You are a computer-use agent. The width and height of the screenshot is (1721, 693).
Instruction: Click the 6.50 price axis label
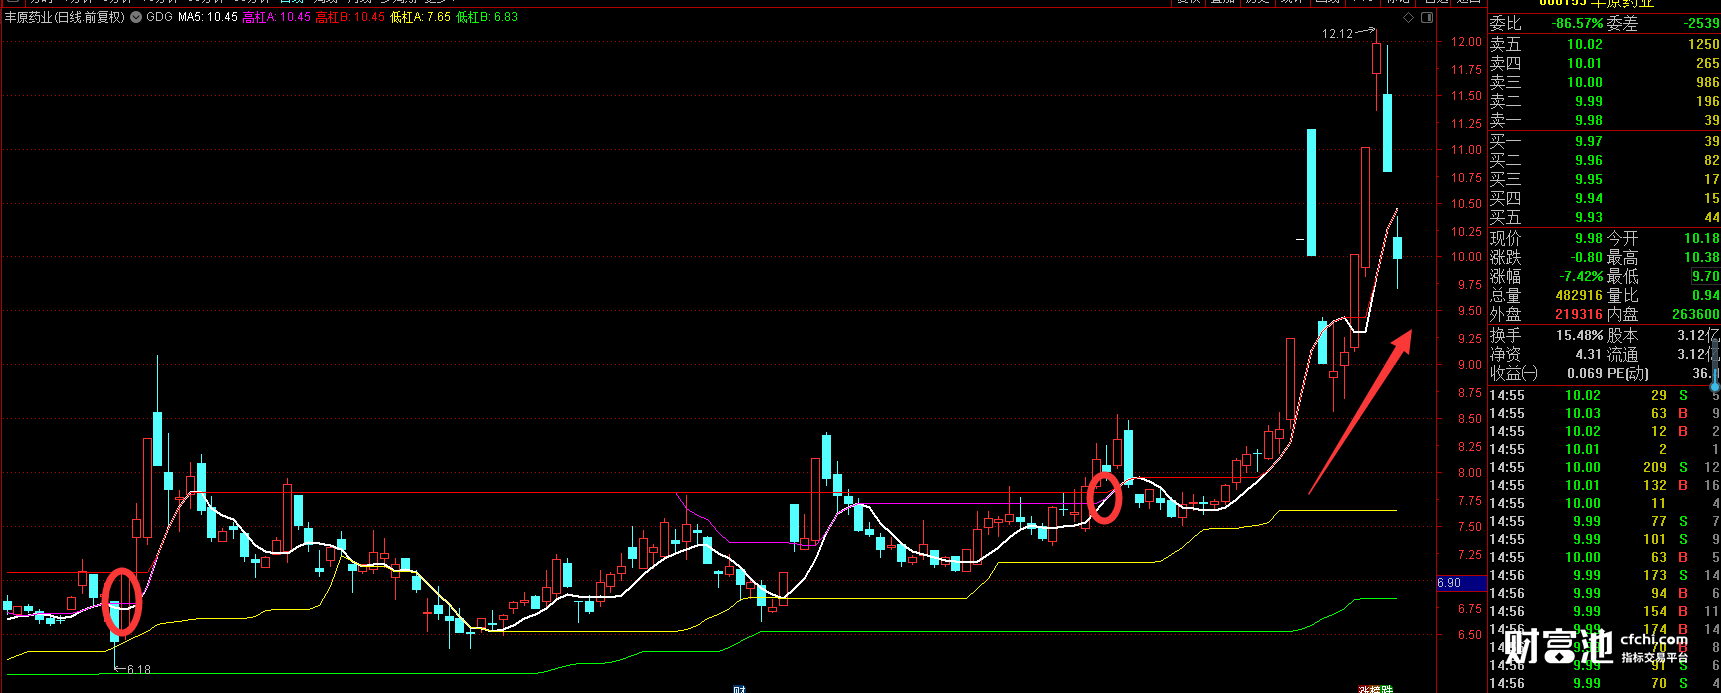click(x=1469, y=635)
